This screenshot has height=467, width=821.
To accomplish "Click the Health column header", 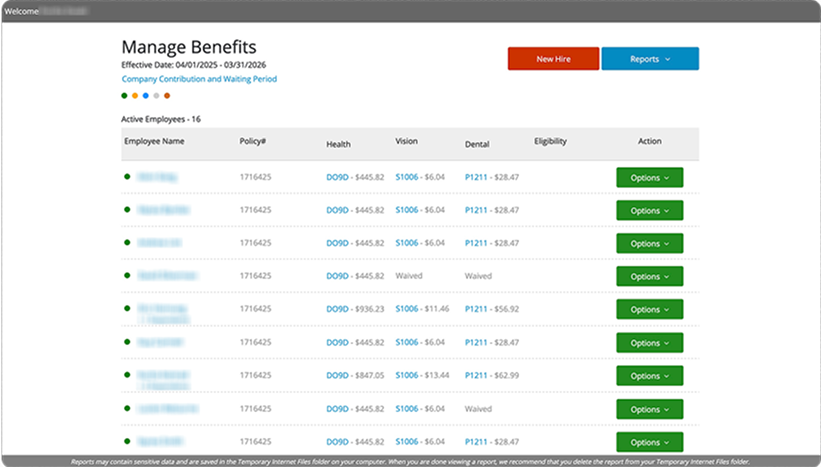I will click(338, 144).
